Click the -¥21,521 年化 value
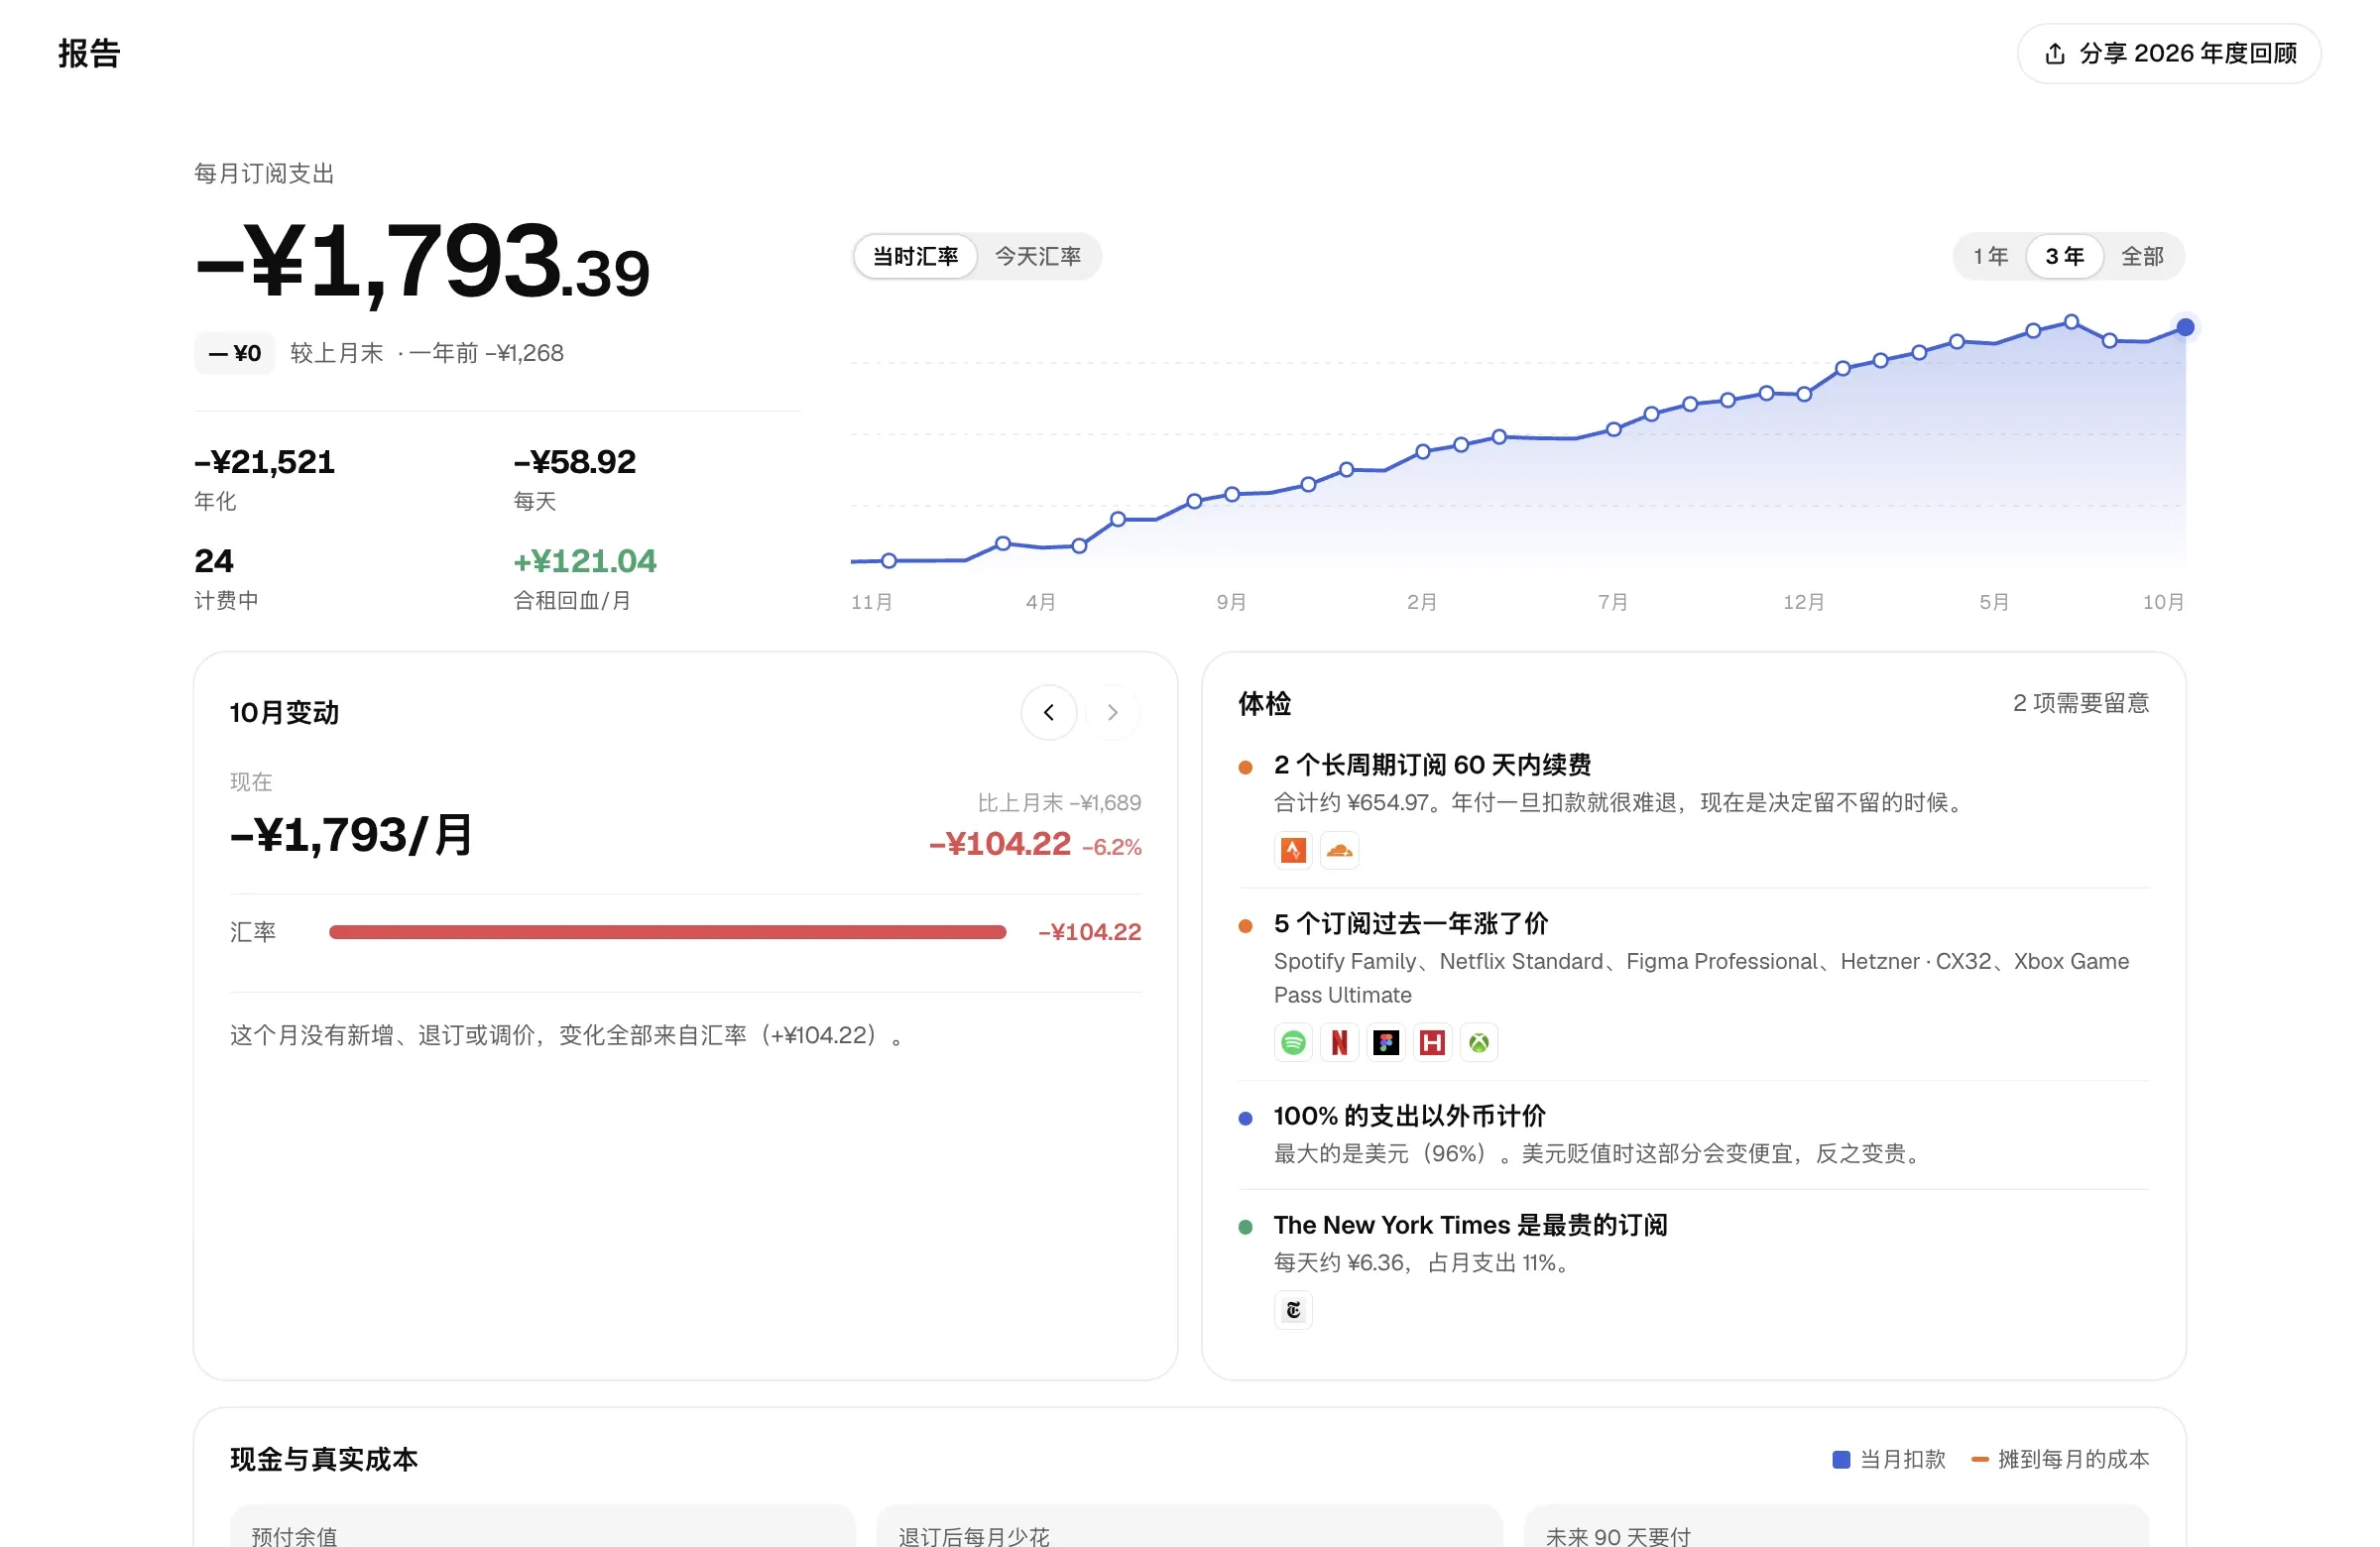 point(264,462)
